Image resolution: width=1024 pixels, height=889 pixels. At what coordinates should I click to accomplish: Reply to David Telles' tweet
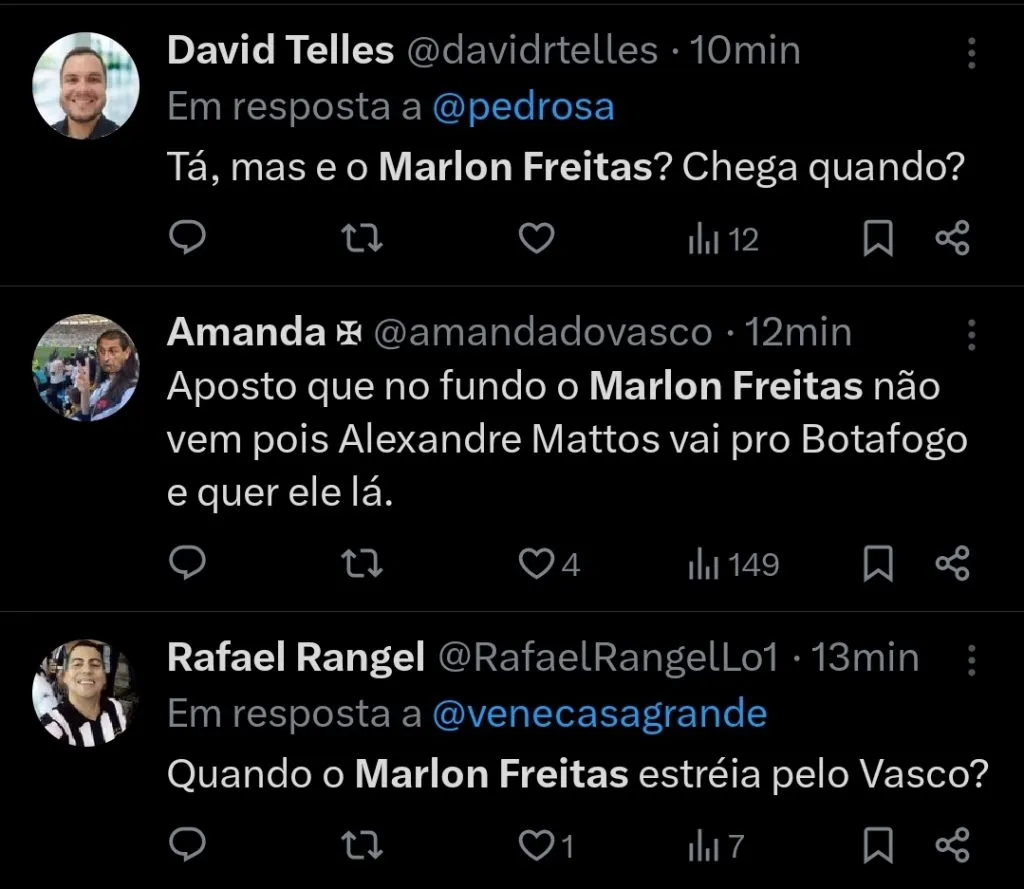[x=187, y=238]
